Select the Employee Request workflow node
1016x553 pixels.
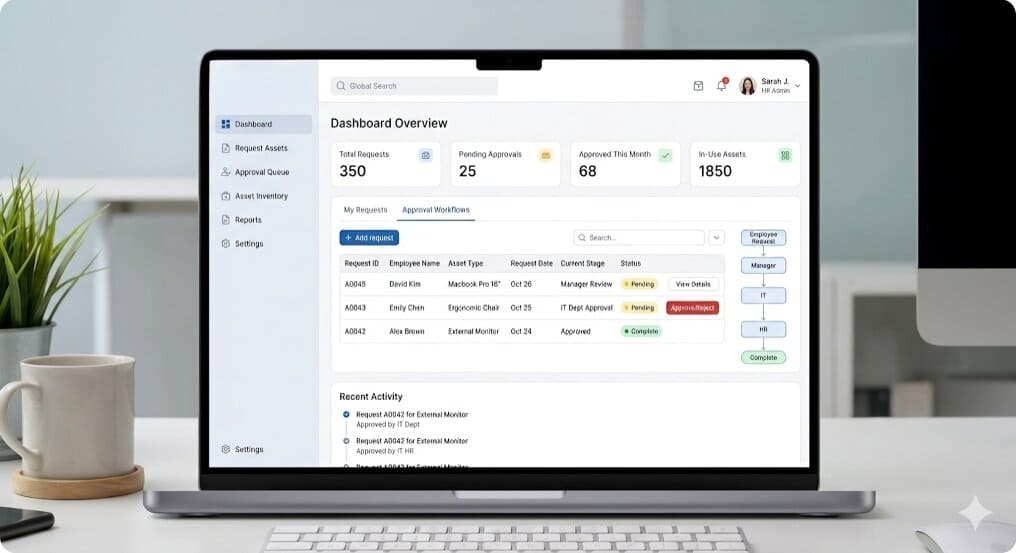click(763, 238)
